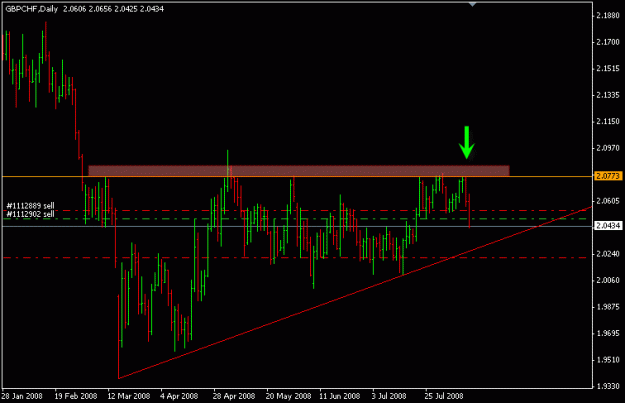Click the 2.0605 price scale value

point(608,201)
